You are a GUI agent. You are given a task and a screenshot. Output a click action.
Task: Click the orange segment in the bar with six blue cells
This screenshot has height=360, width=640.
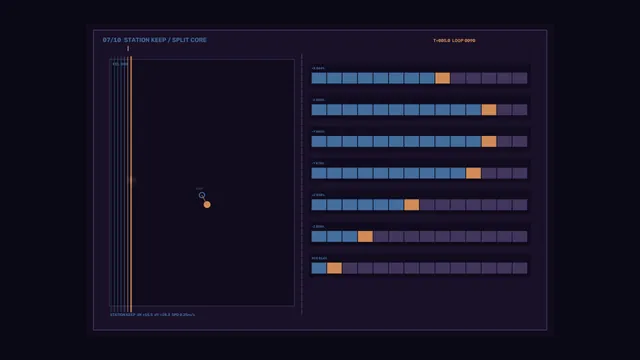411,204
